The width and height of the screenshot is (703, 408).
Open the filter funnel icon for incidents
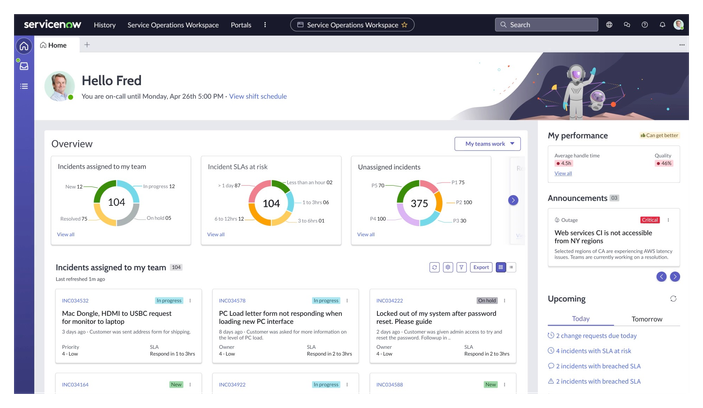[x=461, y=267]
